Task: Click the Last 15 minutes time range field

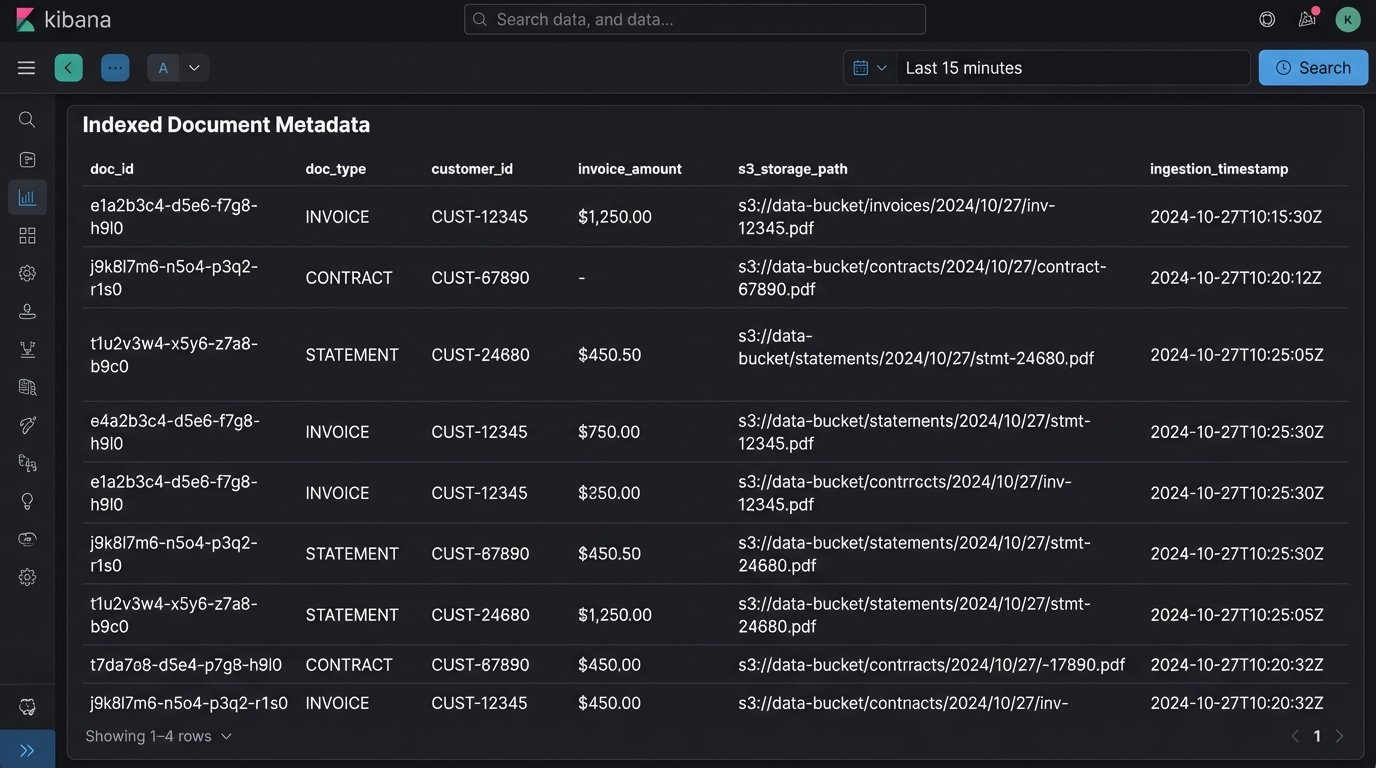Action: pos(1072,68)
